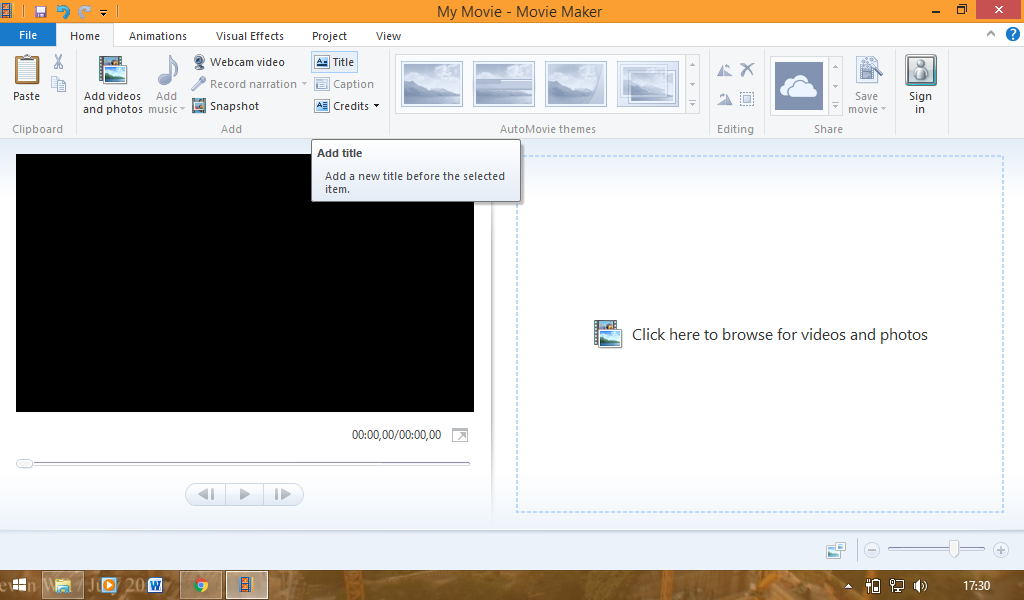Viewport: 1024px width, 600px height.
Task: Click Share gallery down arrow
Action: pos(835,86)
